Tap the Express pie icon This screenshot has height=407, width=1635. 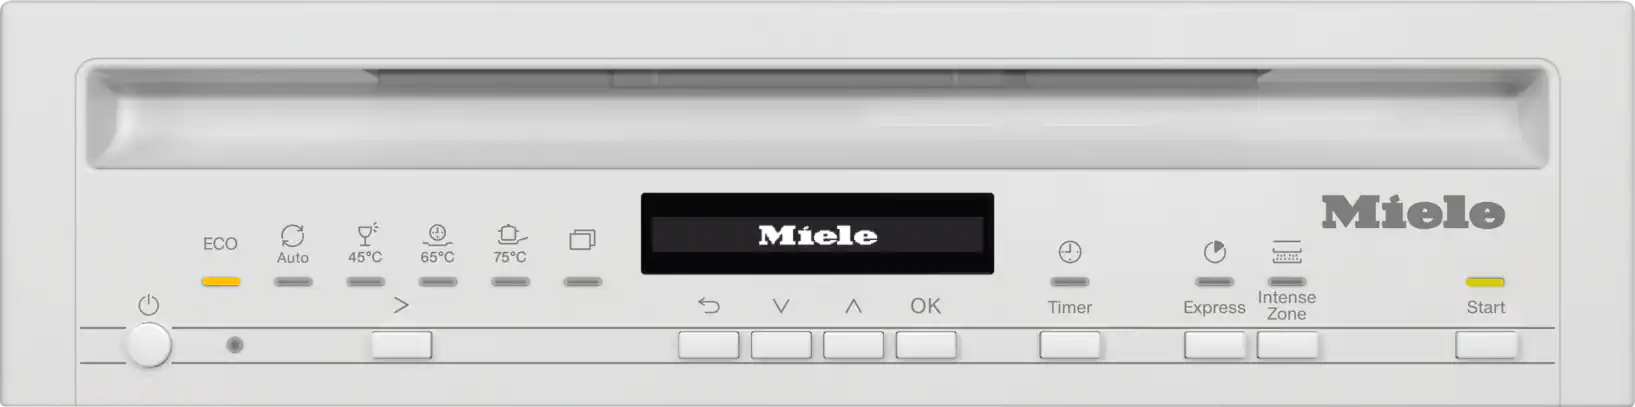(1214, 251)
